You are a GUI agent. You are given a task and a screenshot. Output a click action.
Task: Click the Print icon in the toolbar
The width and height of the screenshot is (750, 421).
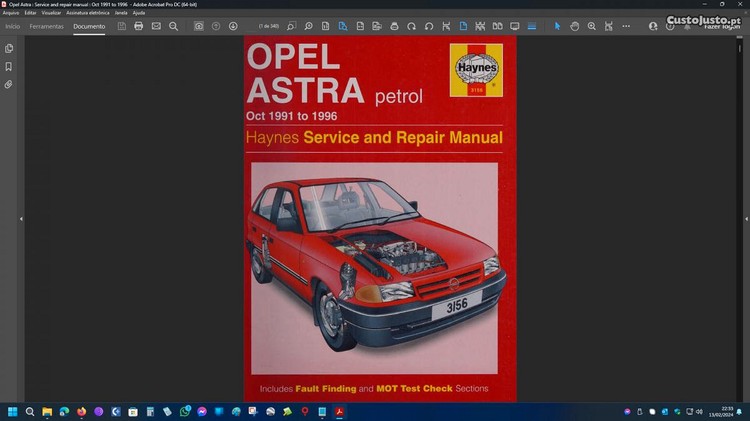[x=139, y=26]
